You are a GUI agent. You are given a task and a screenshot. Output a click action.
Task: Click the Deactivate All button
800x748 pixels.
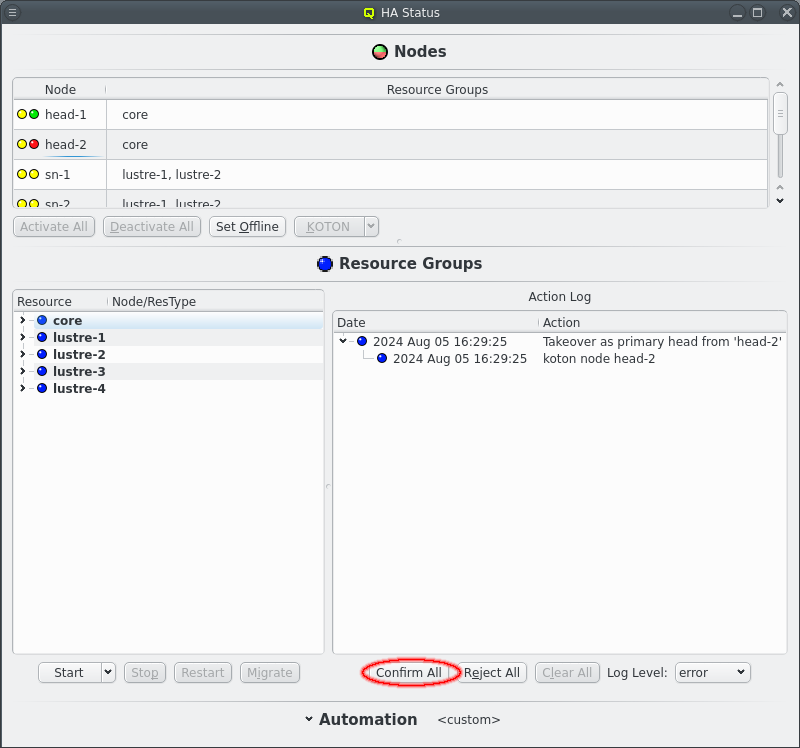(152, 227)
